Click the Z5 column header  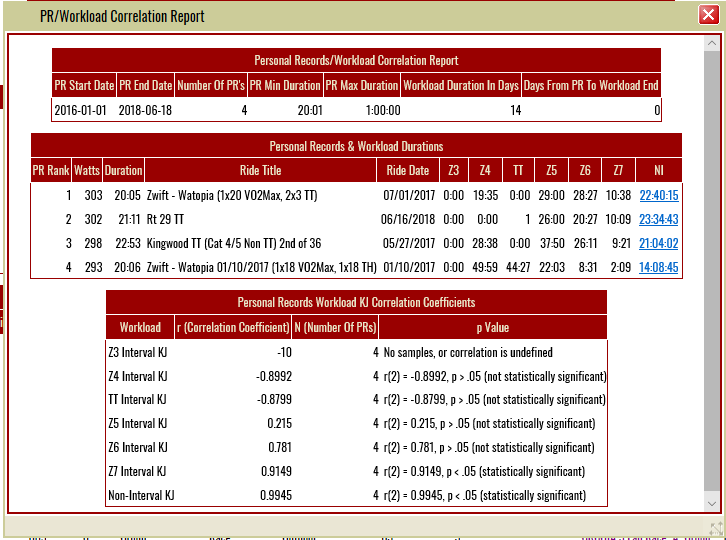(551, 170)
